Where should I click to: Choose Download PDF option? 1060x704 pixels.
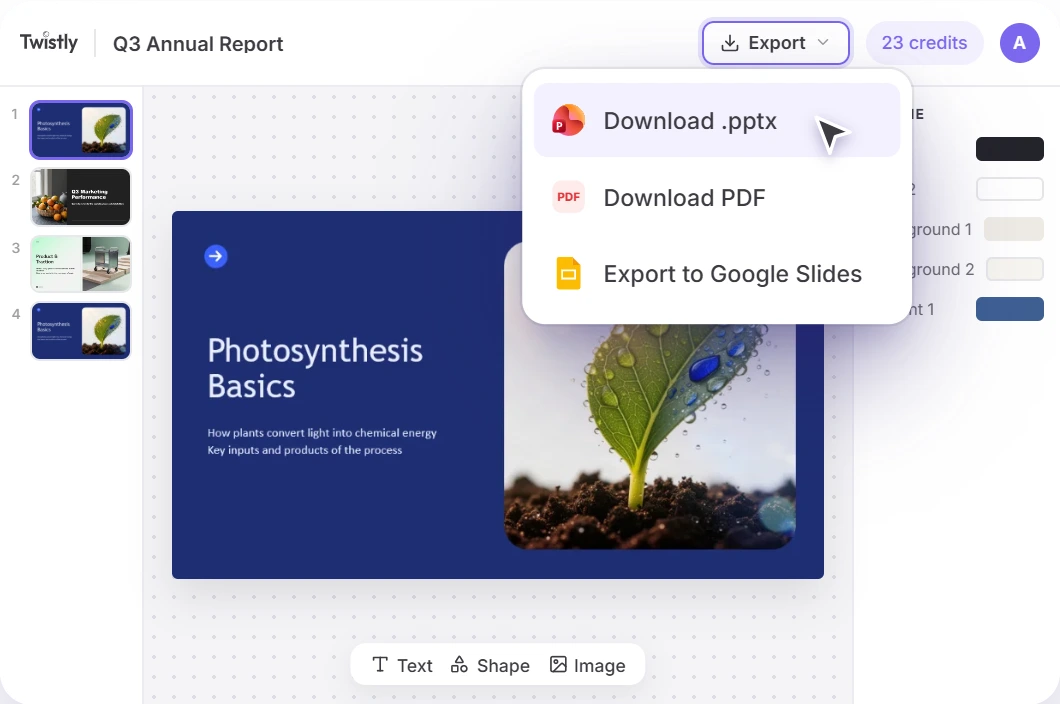point(717,197)
